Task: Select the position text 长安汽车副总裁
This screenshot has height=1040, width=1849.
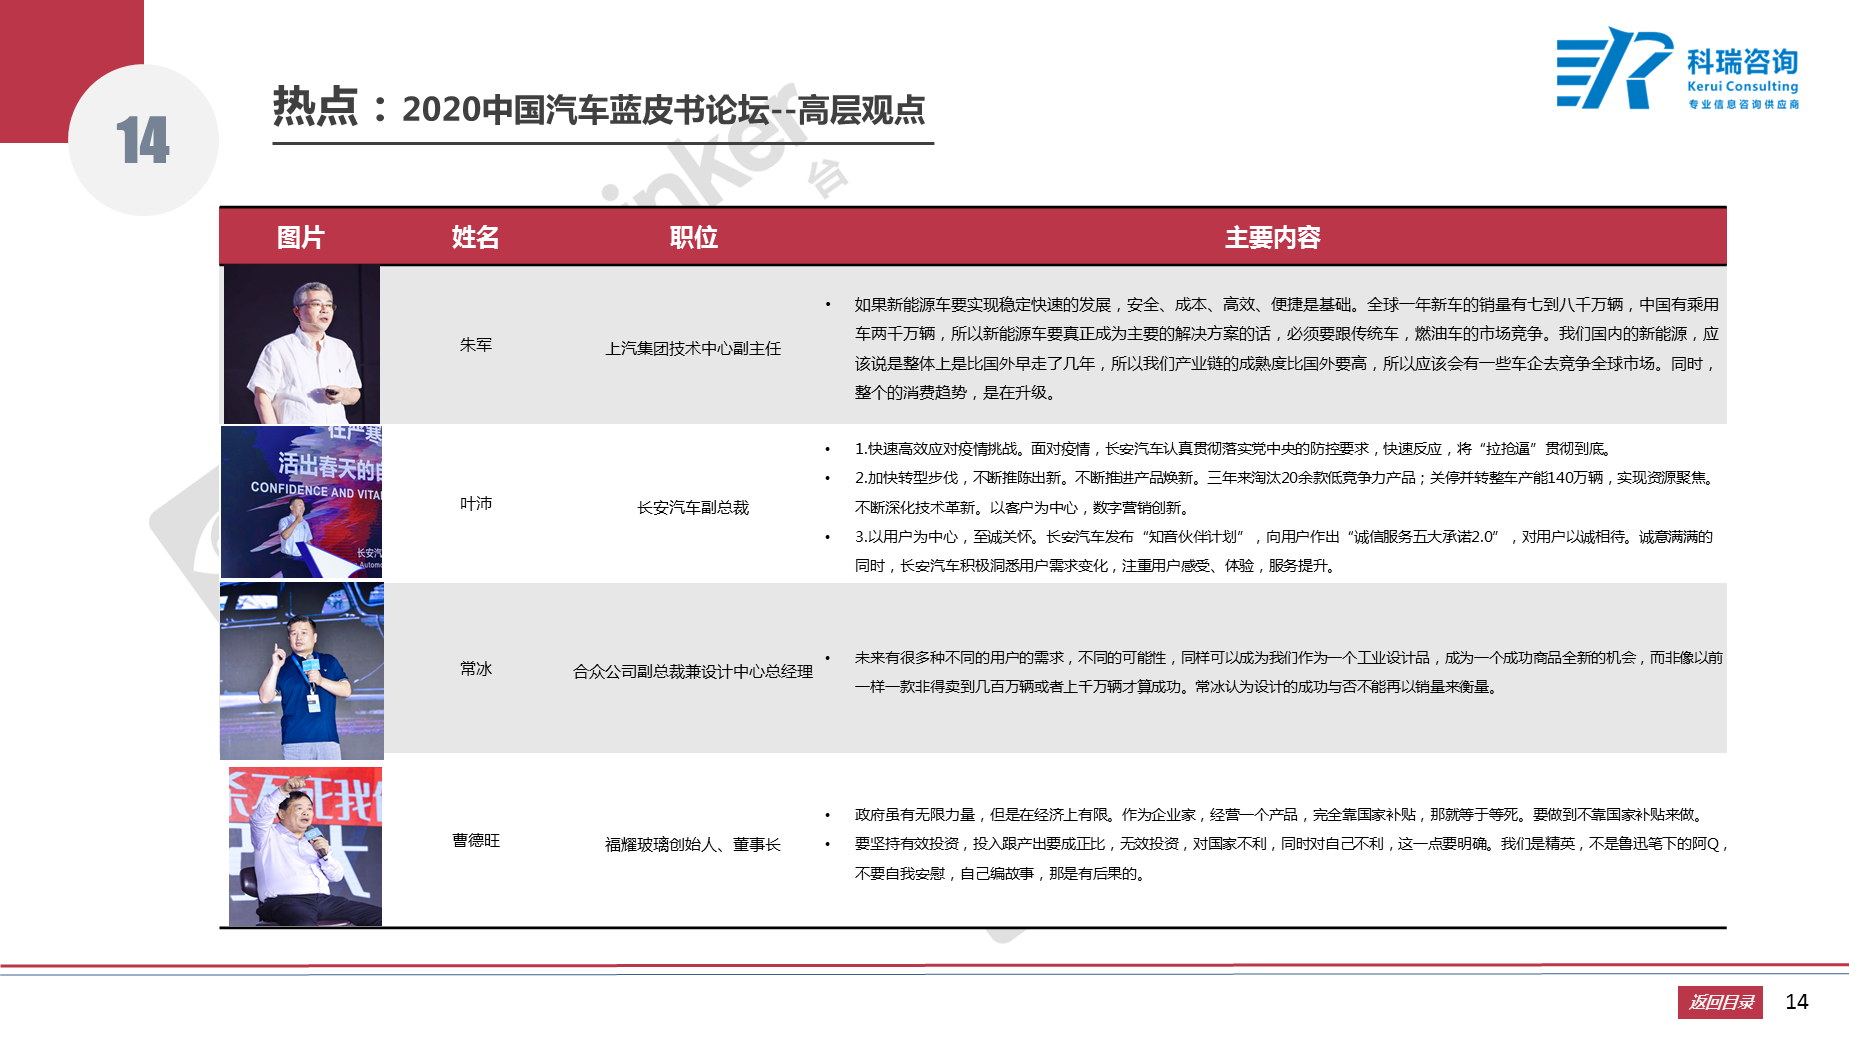Action: point(693,508)
